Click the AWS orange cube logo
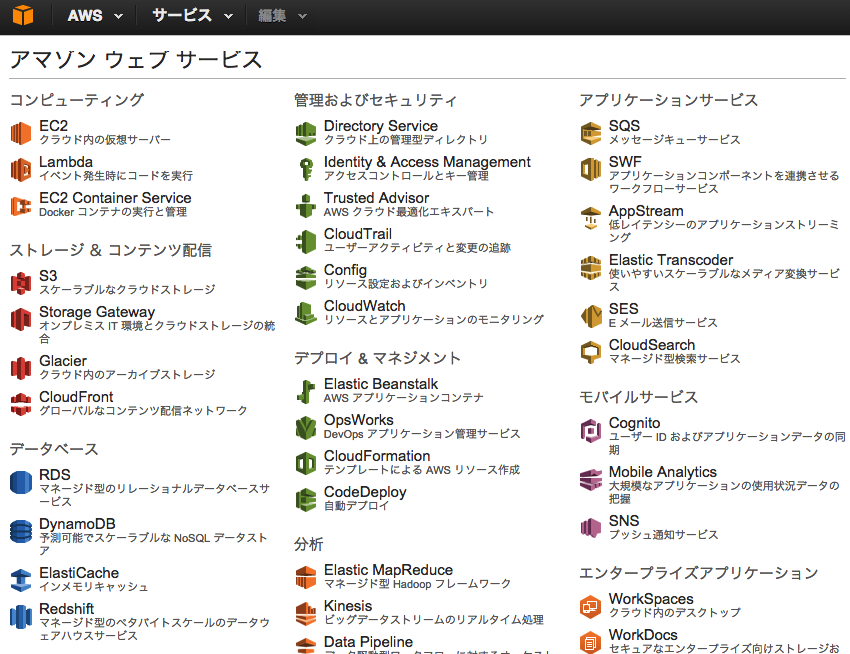 [22, 16]
